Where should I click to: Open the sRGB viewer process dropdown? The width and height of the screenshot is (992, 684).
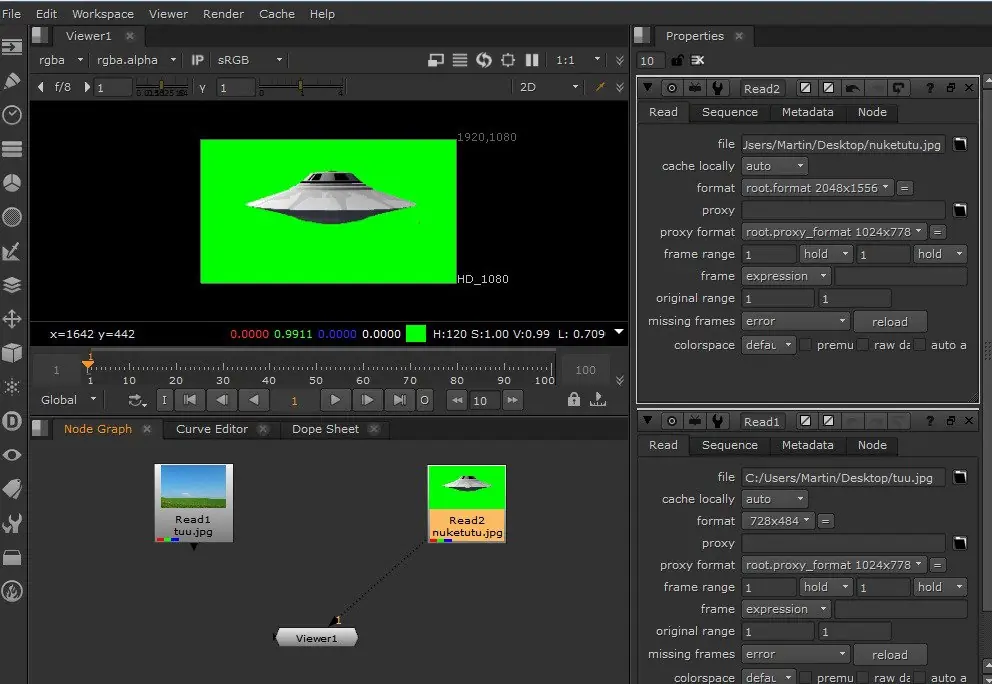coord(249,60)
